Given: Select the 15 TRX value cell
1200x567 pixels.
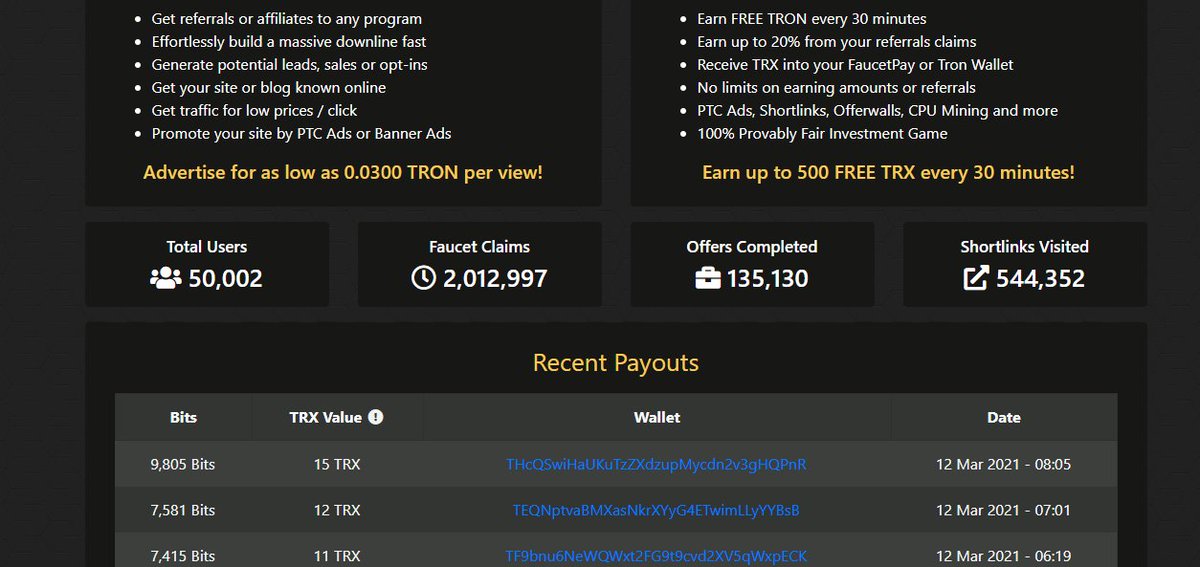Looking at the screenshot, I should click(x=337, y=464).
